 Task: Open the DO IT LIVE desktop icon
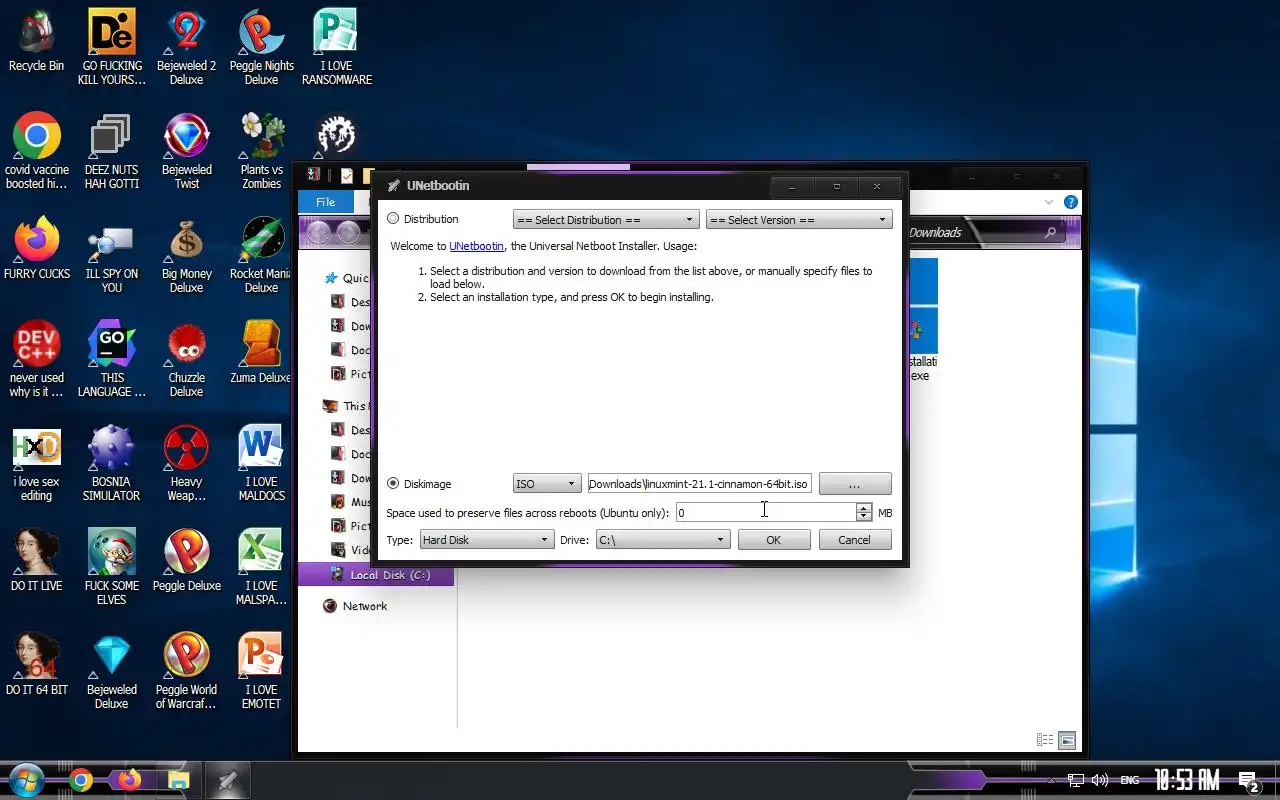tap(36, 560)
